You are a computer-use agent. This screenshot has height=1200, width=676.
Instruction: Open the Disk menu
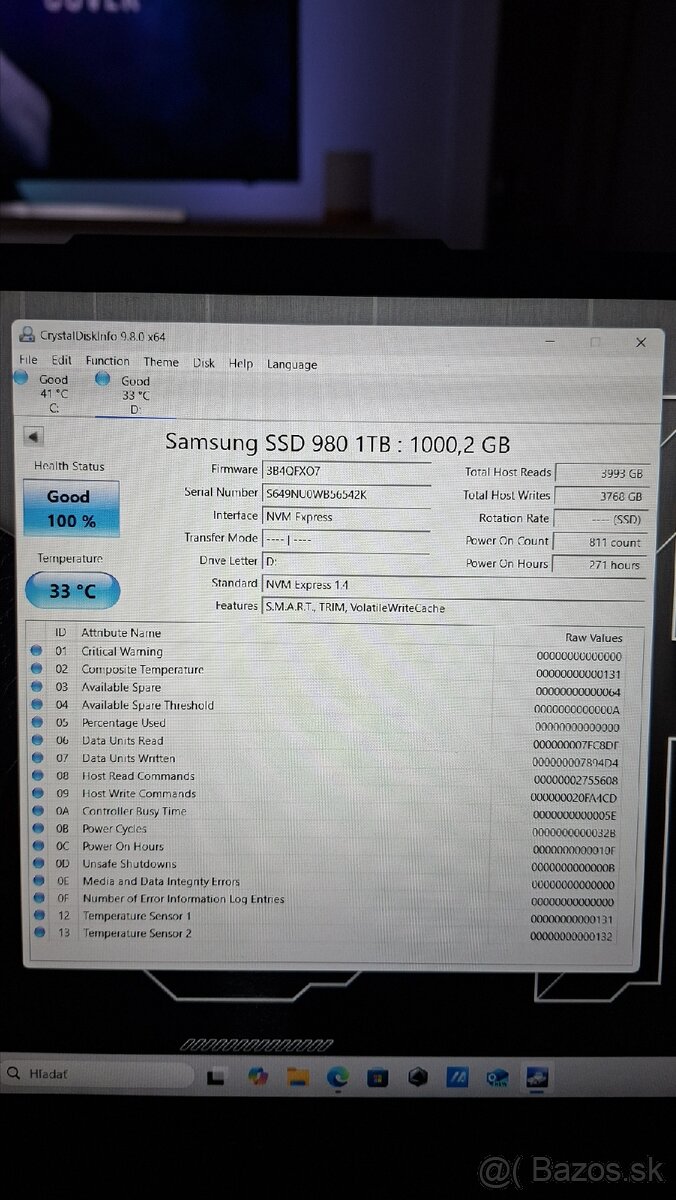click(204, 363)
